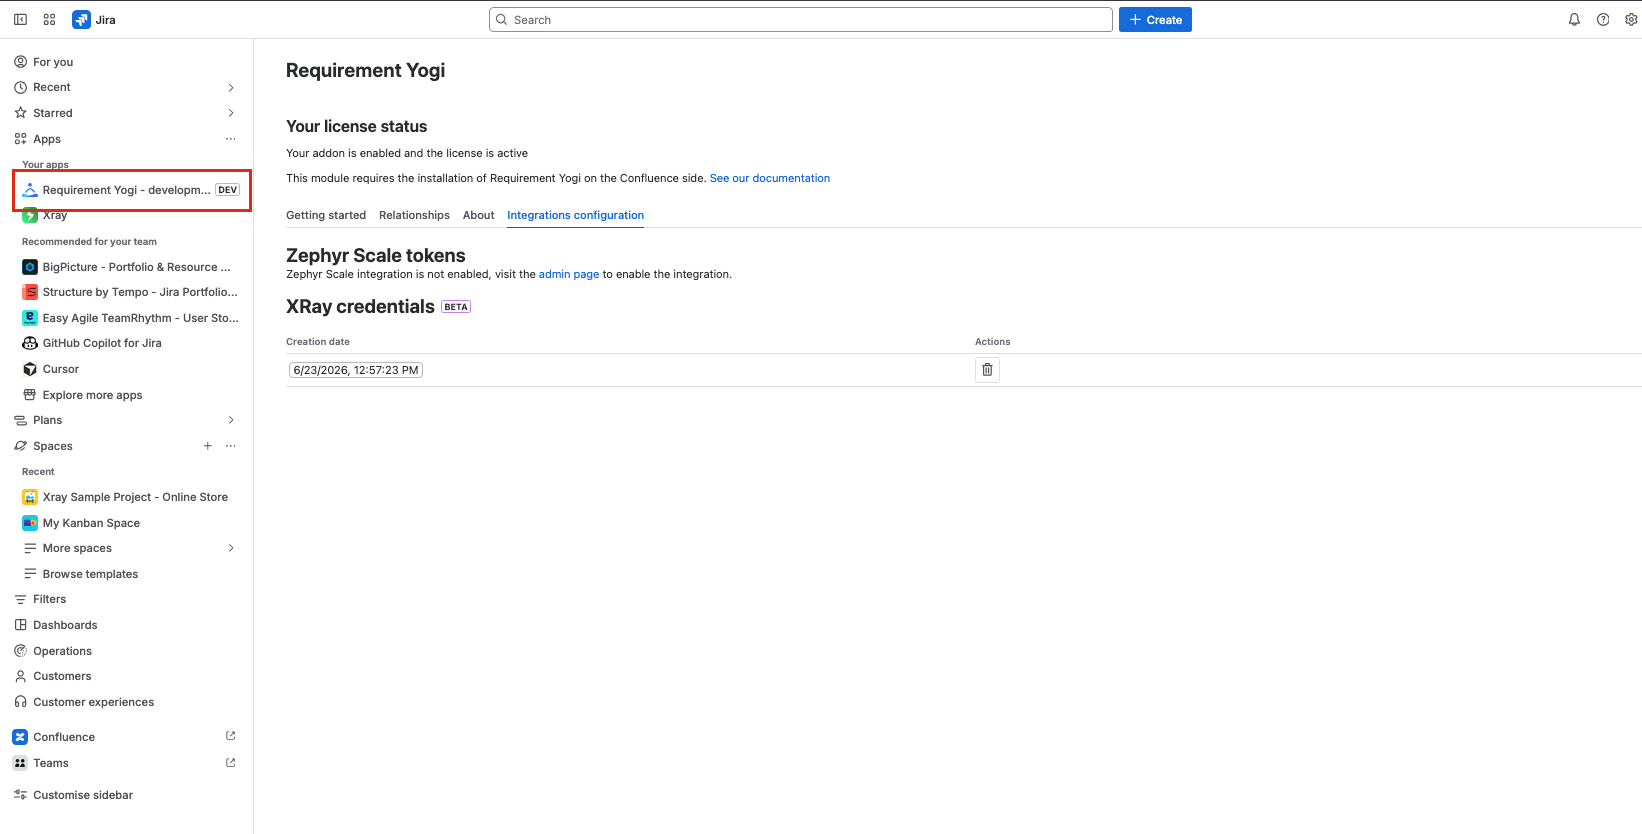Expand the Plans chevron

point(231,420)
